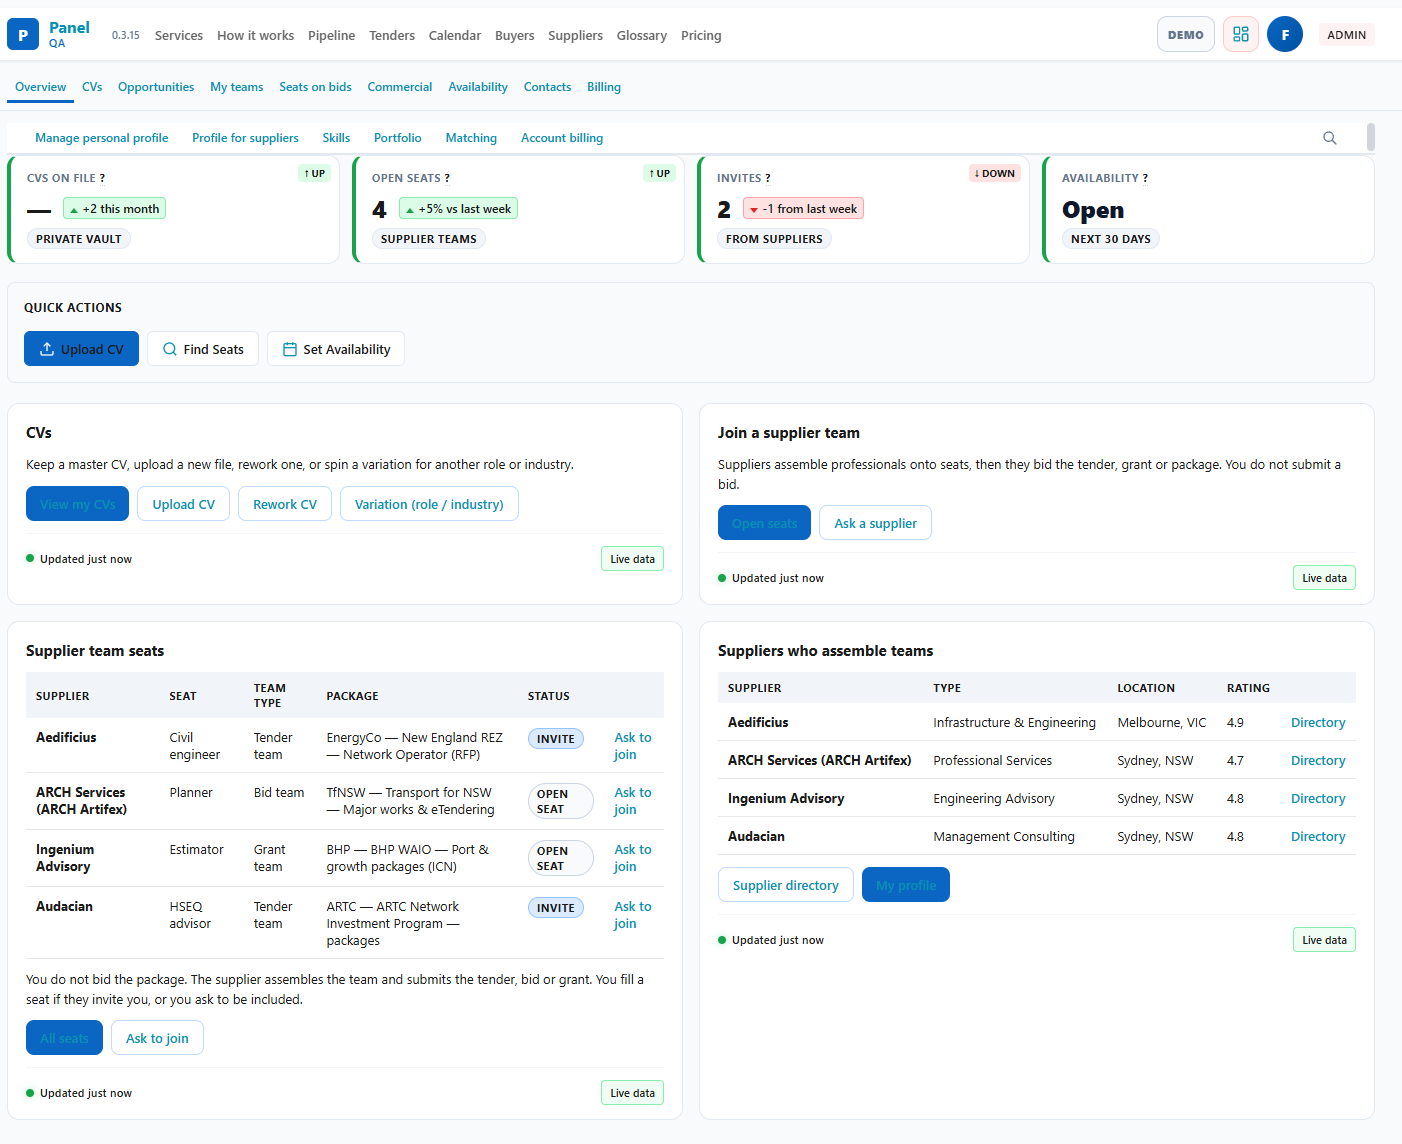Open Tenders in top navigation
Screen dimensions: 1402x1144
pos(392,35)
